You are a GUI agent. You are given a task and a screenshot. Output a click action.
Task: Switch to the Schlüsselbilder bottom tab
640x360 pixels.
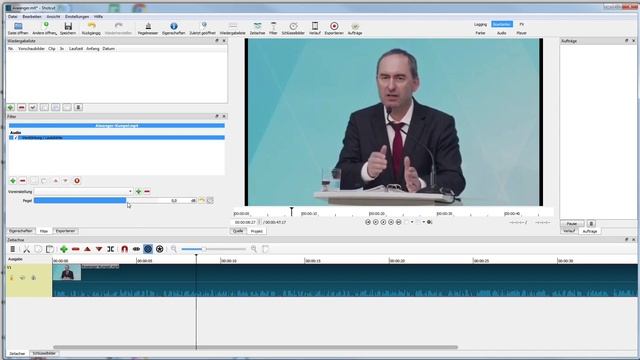coord(44,353)
